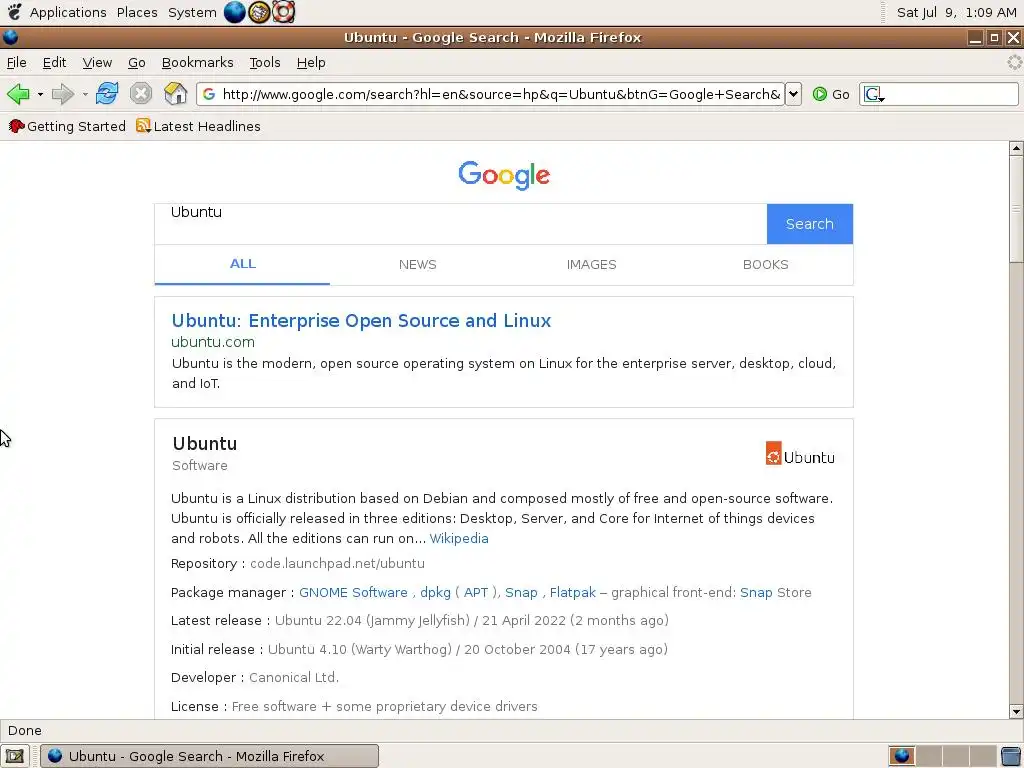This screenshot has height=768, width=1024.
Task: Open the Edit menu
Action: 54,62
